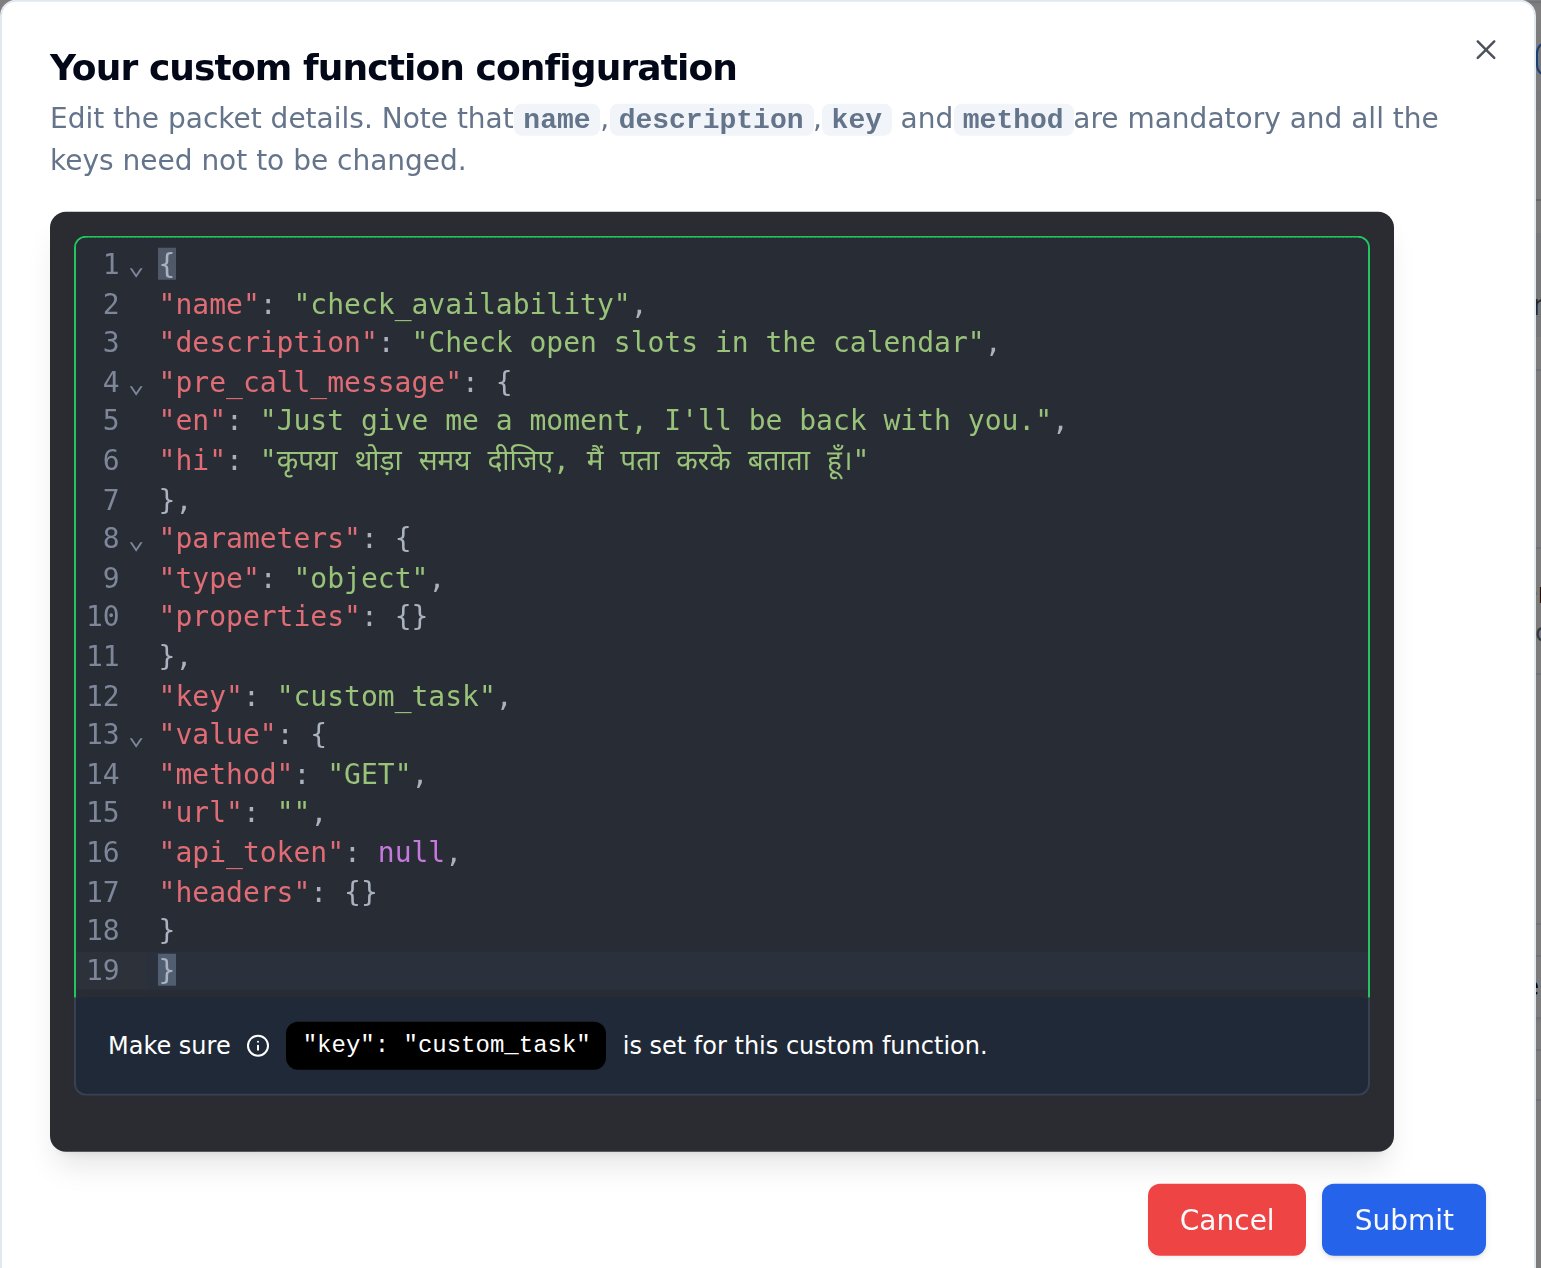Click the "api_token" key on line 16
This screenshot has height=1268, width=1541.
tap(251, 852)
